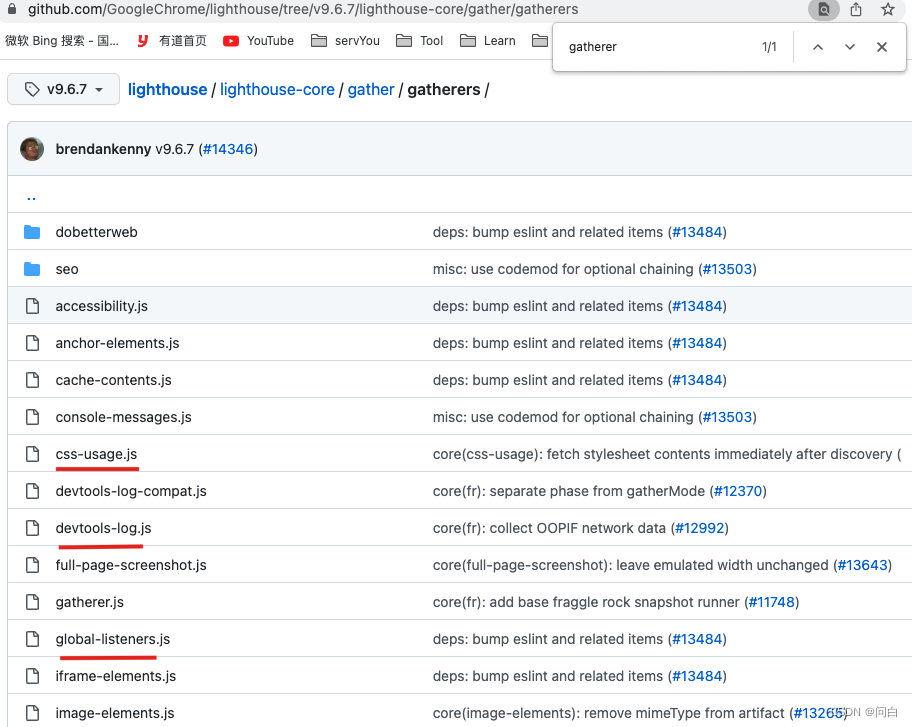Open devtools-log.js file

point(104,528)
